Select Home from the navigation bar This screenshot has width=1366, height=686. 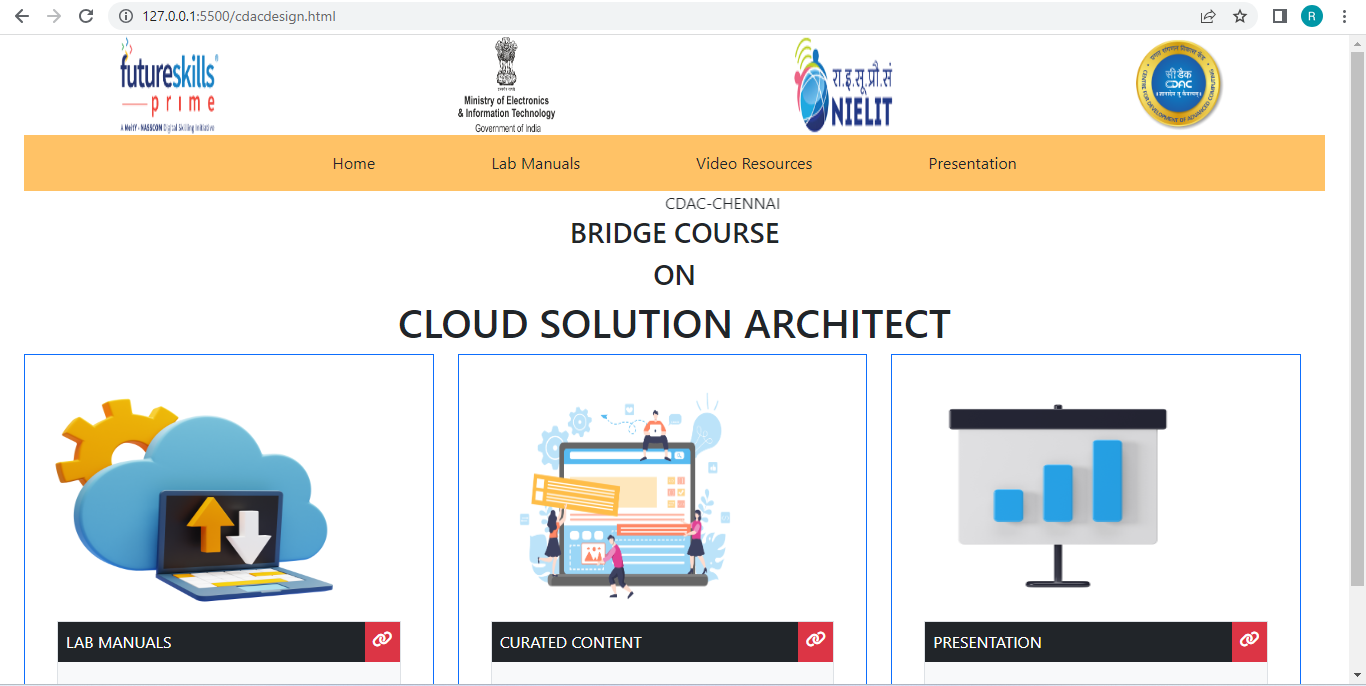(353, 163)
